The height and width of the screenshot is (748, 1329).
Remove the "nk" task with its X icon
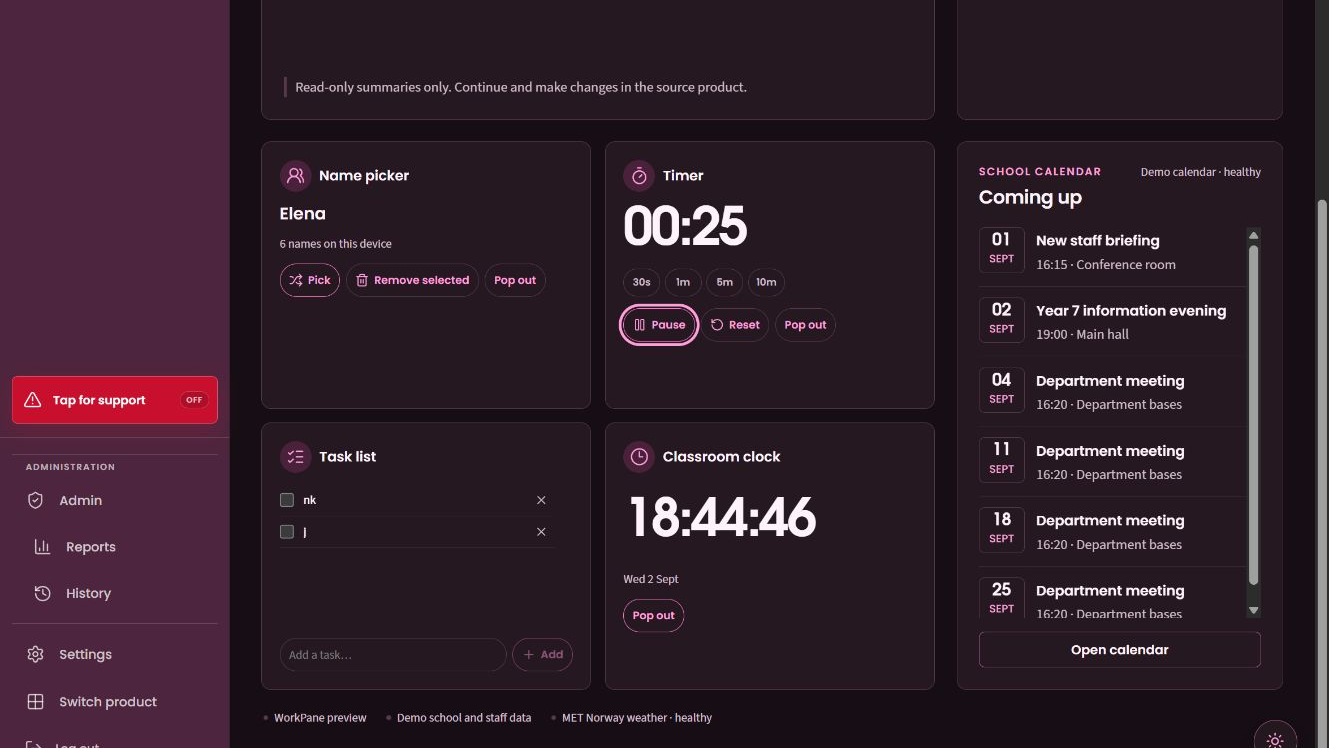coord(541,500)
